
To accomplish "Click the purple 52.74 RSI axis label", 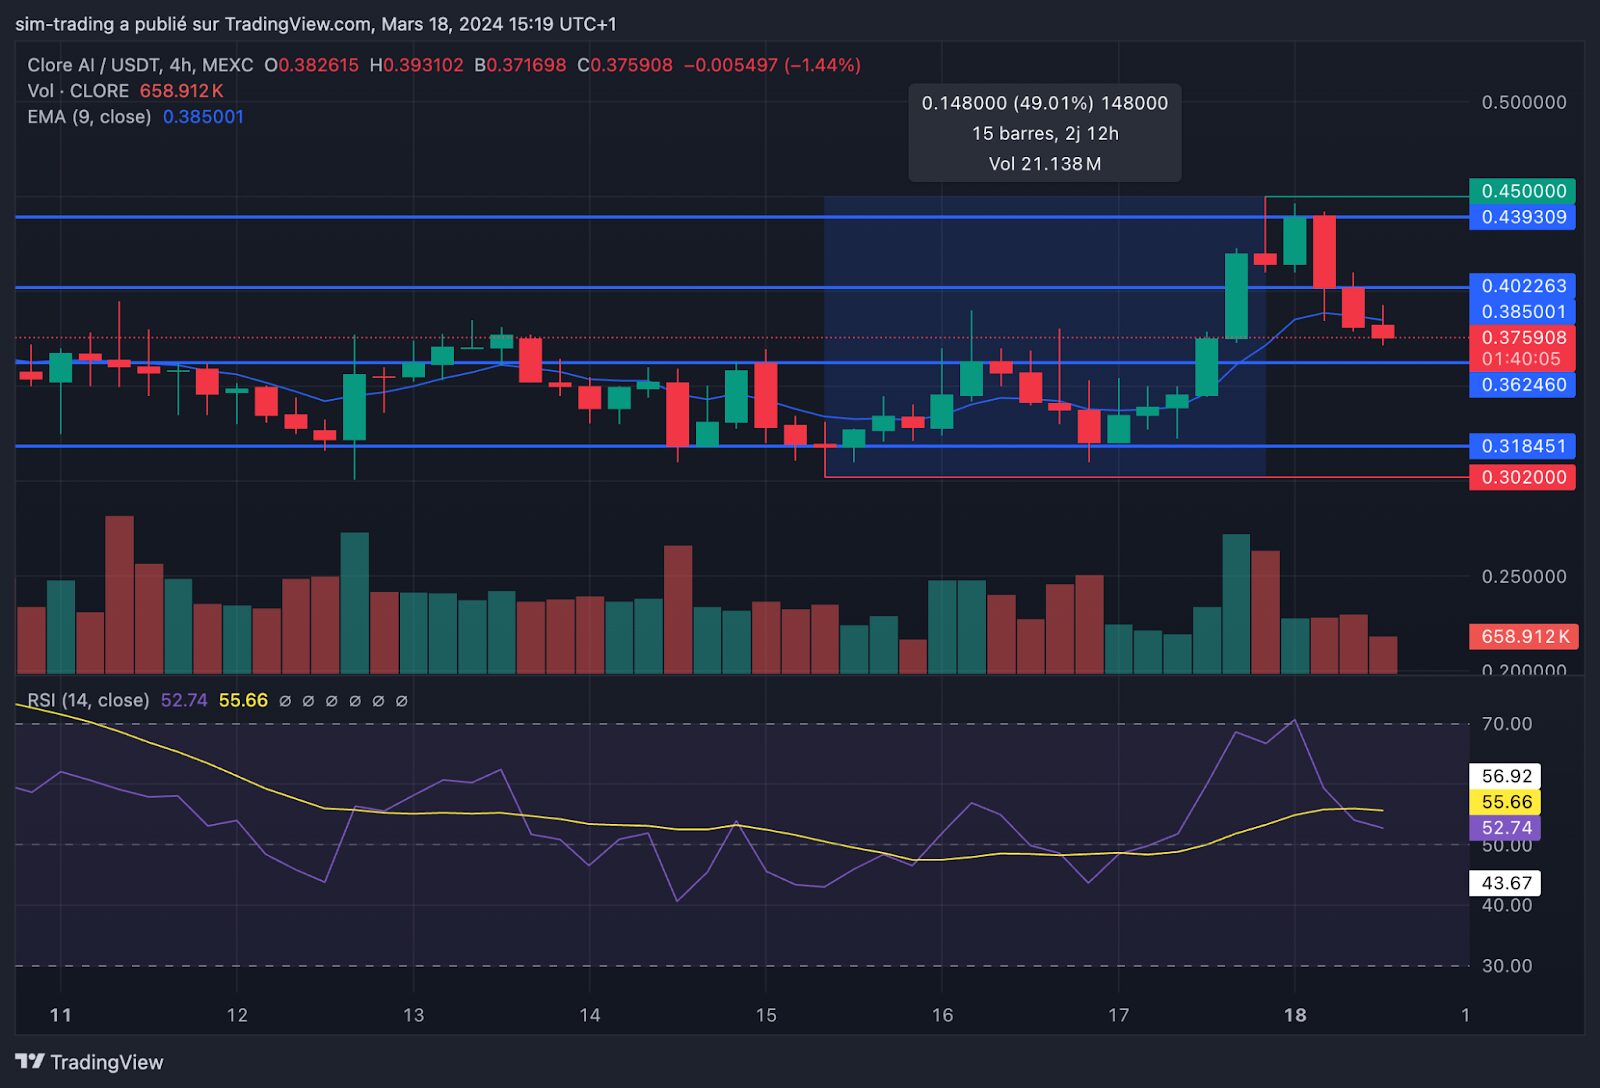I will (x=1505, y=828).
